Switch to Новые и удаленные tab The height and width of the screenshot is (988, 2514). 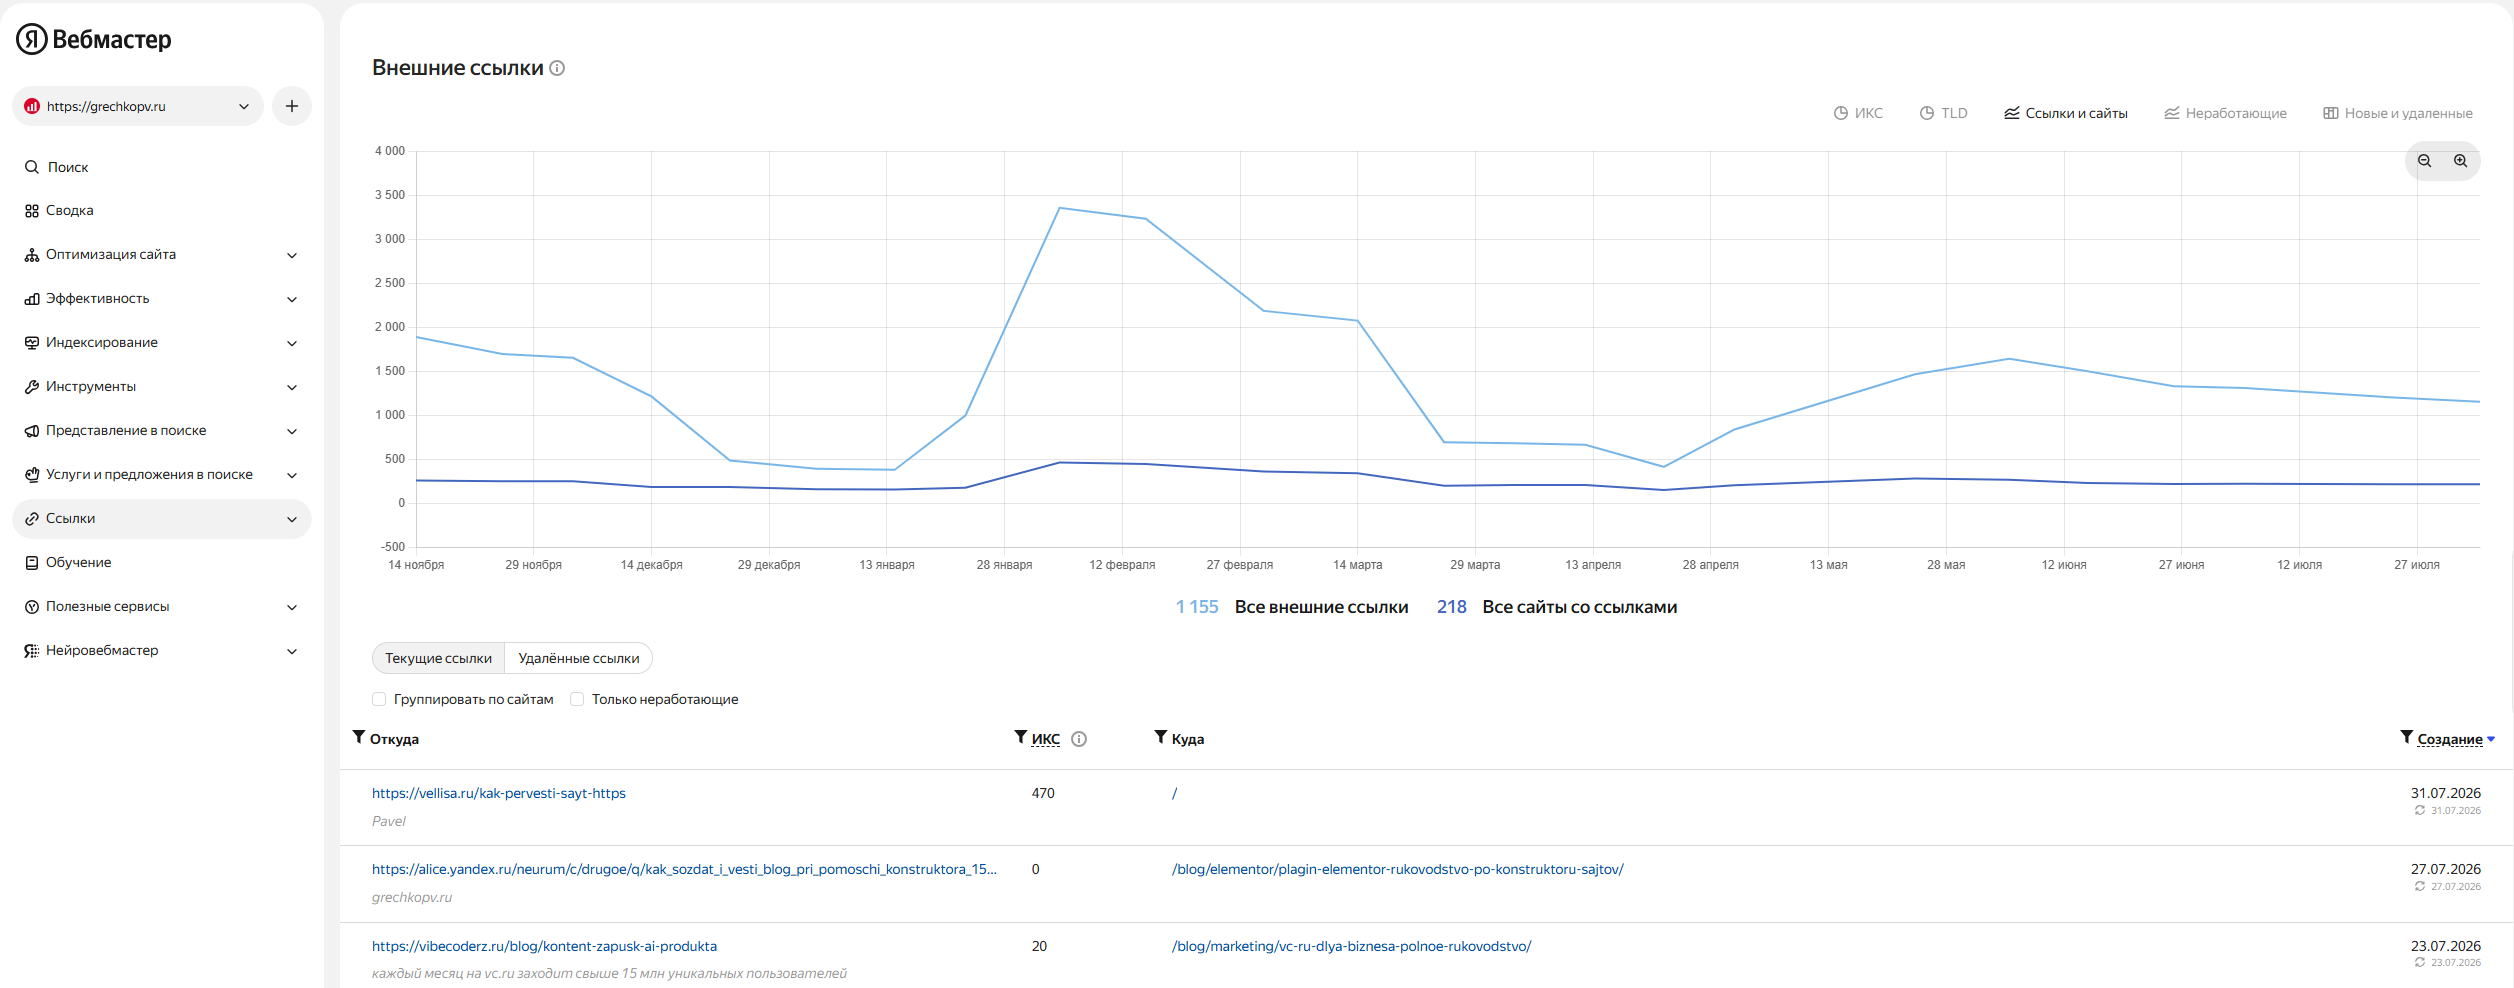[2397, 113]
